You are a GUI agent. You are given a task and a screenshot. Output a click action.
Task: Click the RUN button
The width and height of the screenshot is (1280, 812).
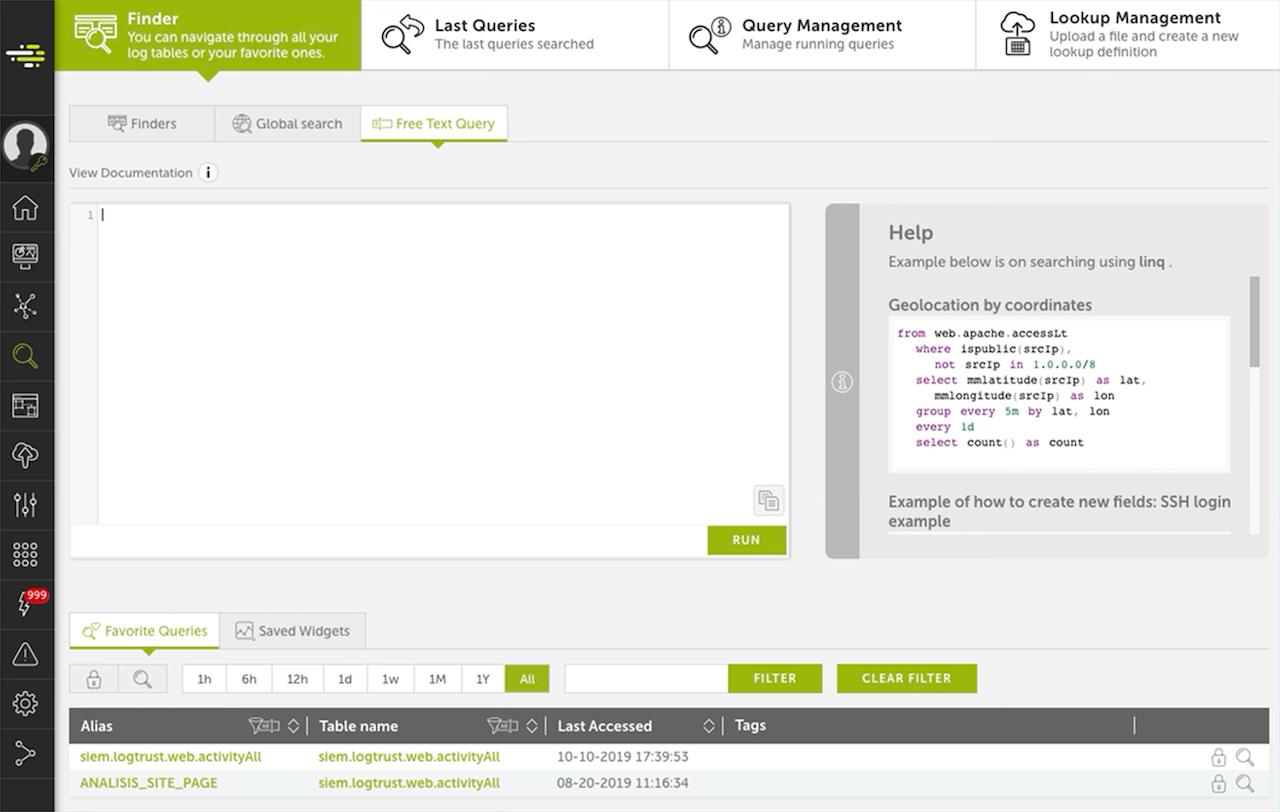click(746, 539)
